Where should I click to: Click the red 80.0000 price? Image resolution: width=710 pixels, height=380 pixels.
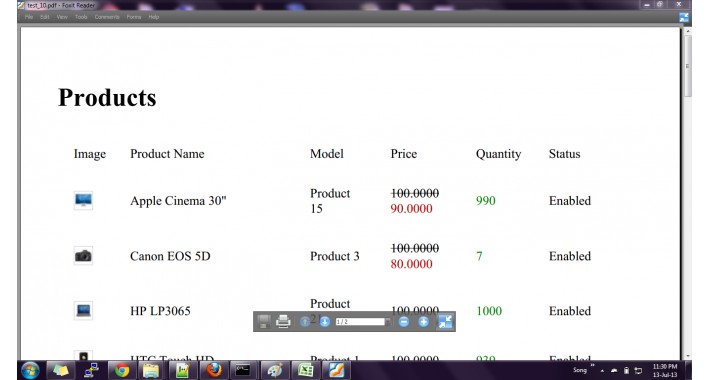click(411, 264)
